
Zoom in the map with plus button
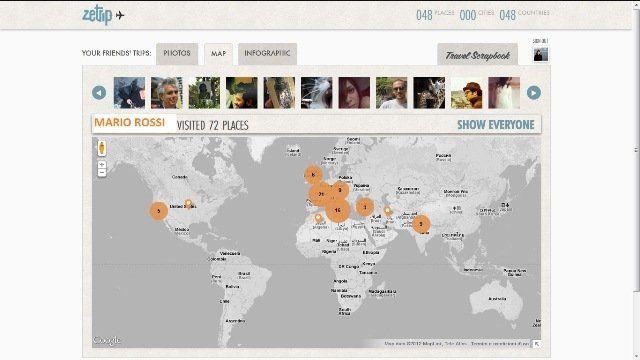[x=102, y=164]
